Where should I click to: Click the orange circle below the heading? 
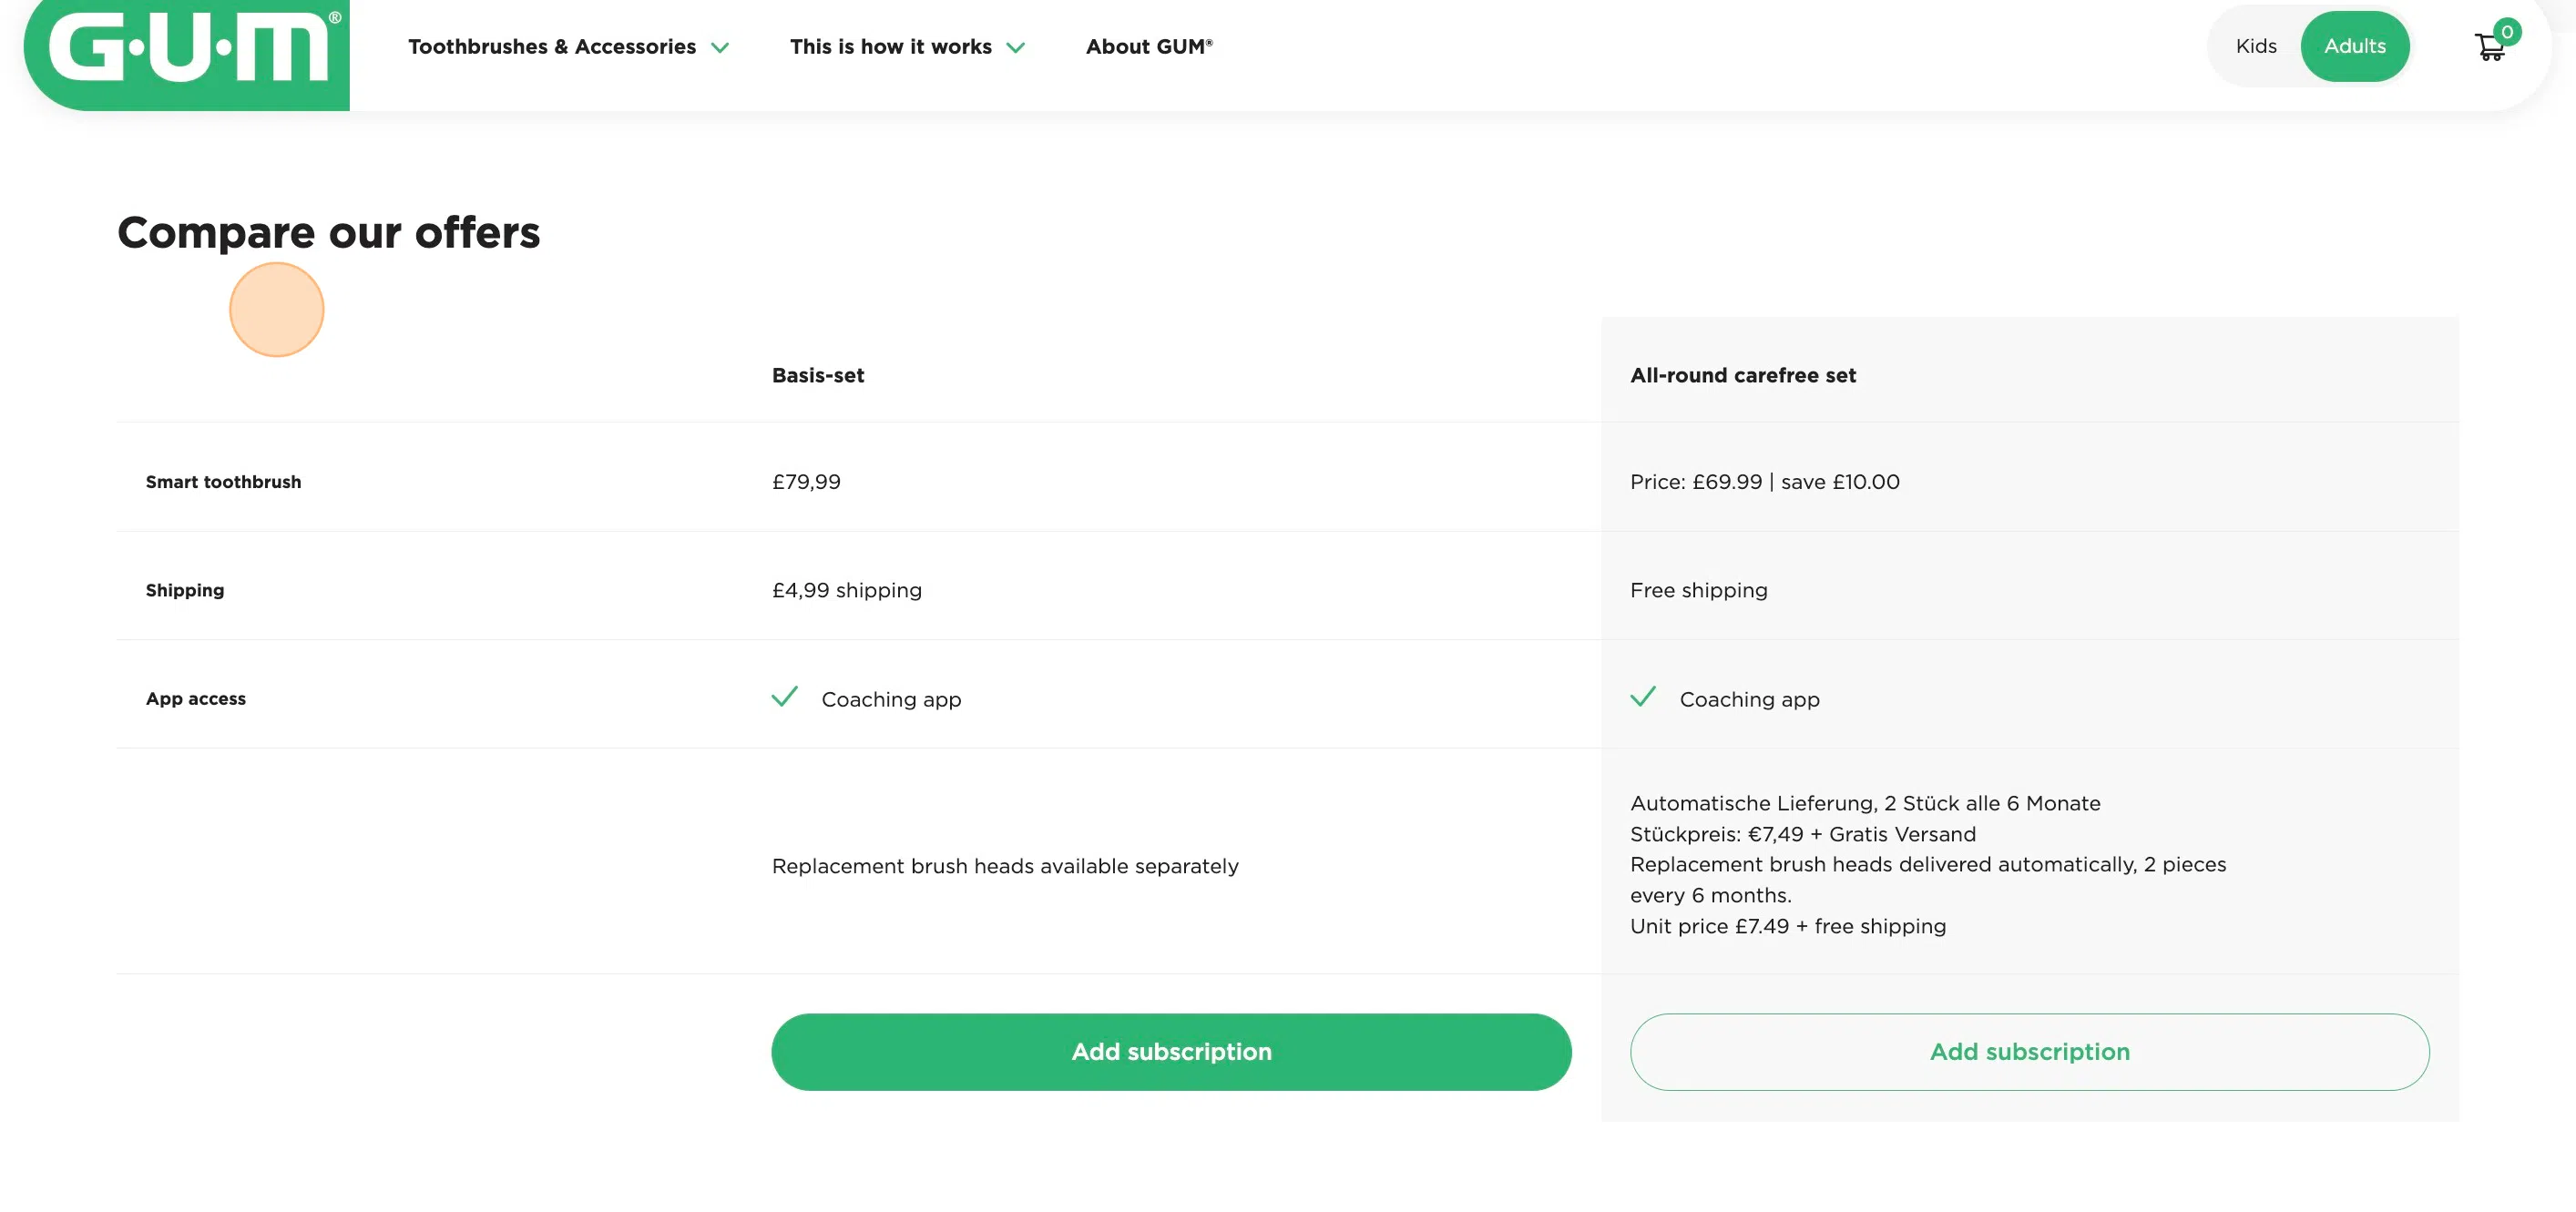(x=277, y=310)
